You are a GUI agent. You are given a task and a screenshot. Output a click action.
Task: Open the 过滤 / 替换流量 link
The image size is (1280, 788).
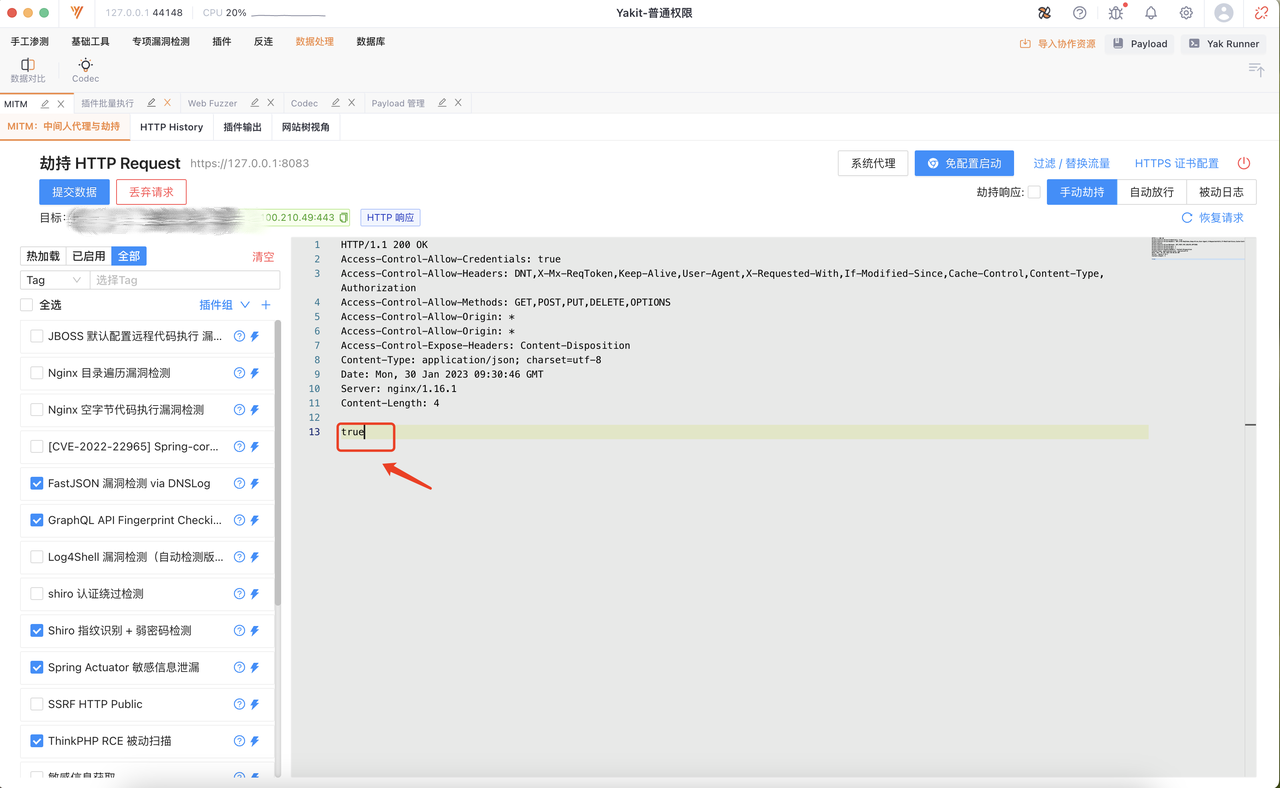1072,163
